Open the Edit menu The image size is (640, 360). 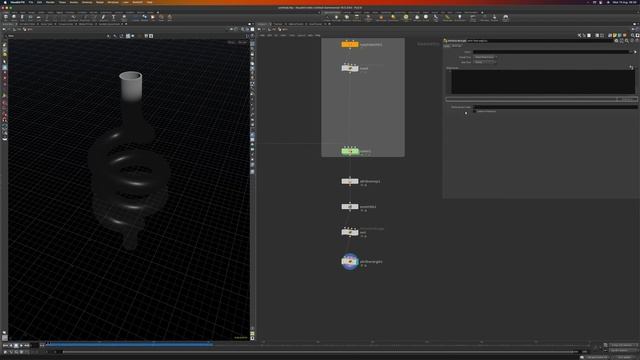(x=39, y=2)
